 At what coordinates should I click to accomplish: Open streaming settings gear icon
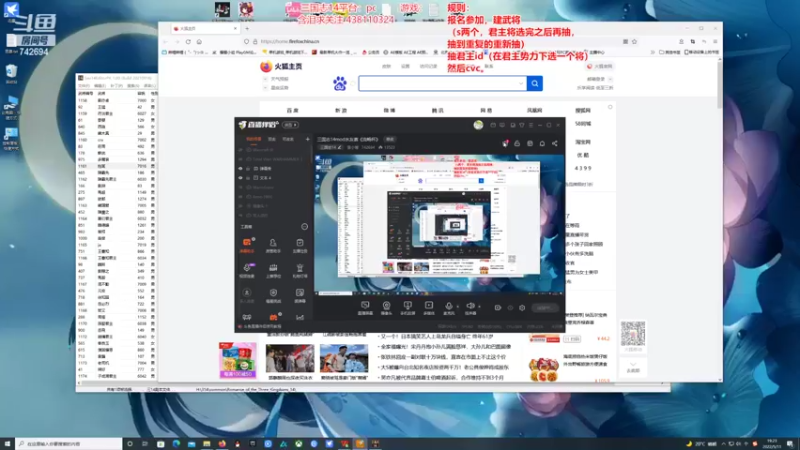(x=522, y=308)
